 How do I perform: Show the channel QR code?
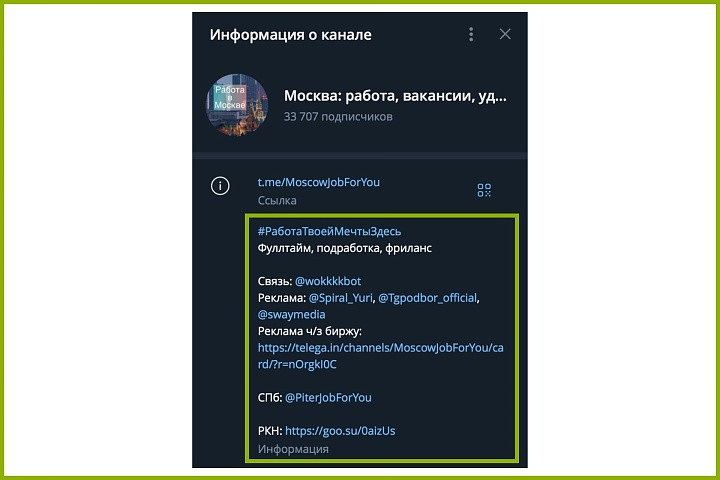click(484, 190)
